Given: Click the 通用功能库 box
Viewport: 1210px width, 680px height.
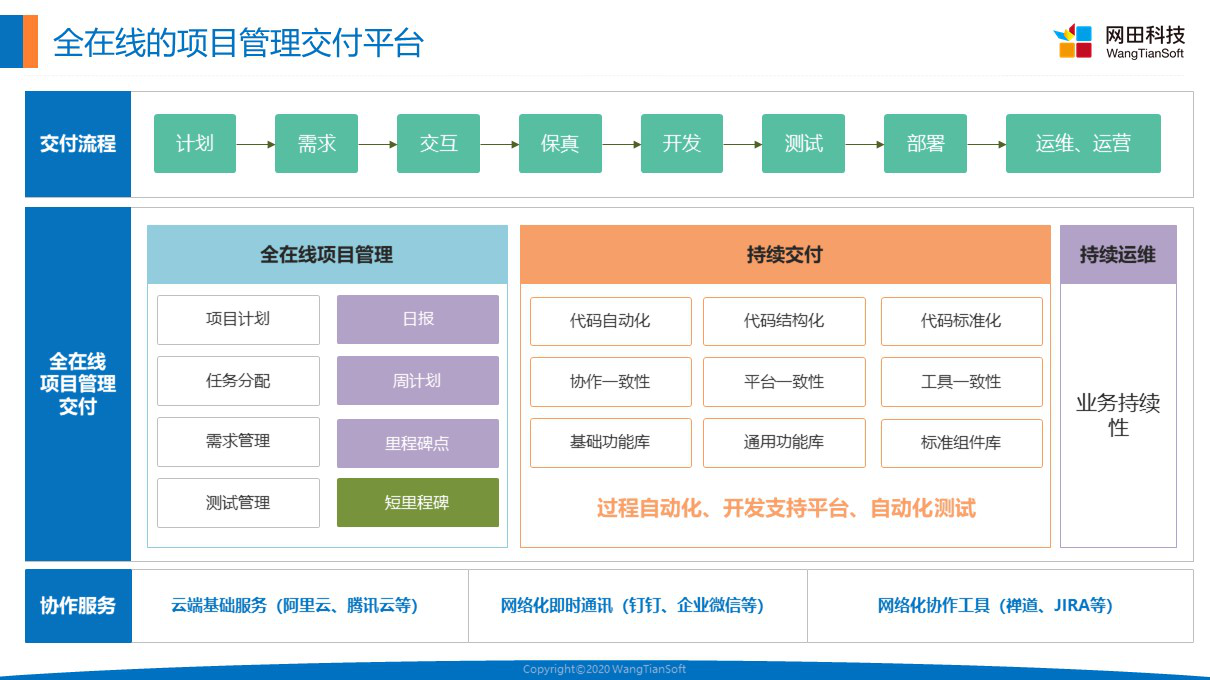Looking at the screenshot, I should pos(784,443).
